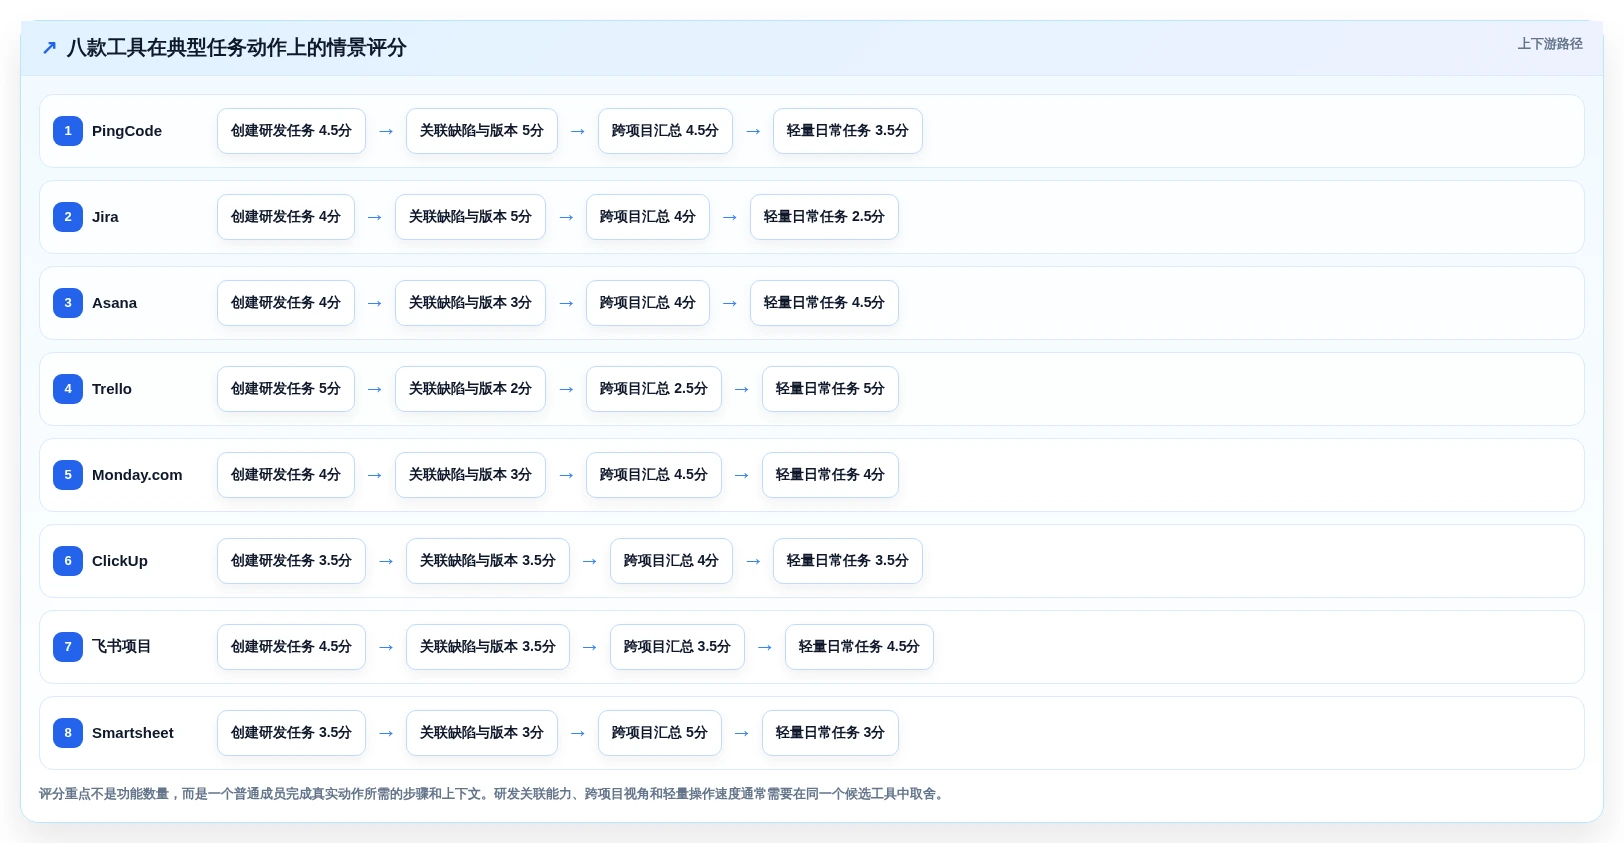Click Trello's 轻量日常任务 5分 chip
The image size is (1624, 843).
pos(830,389)
